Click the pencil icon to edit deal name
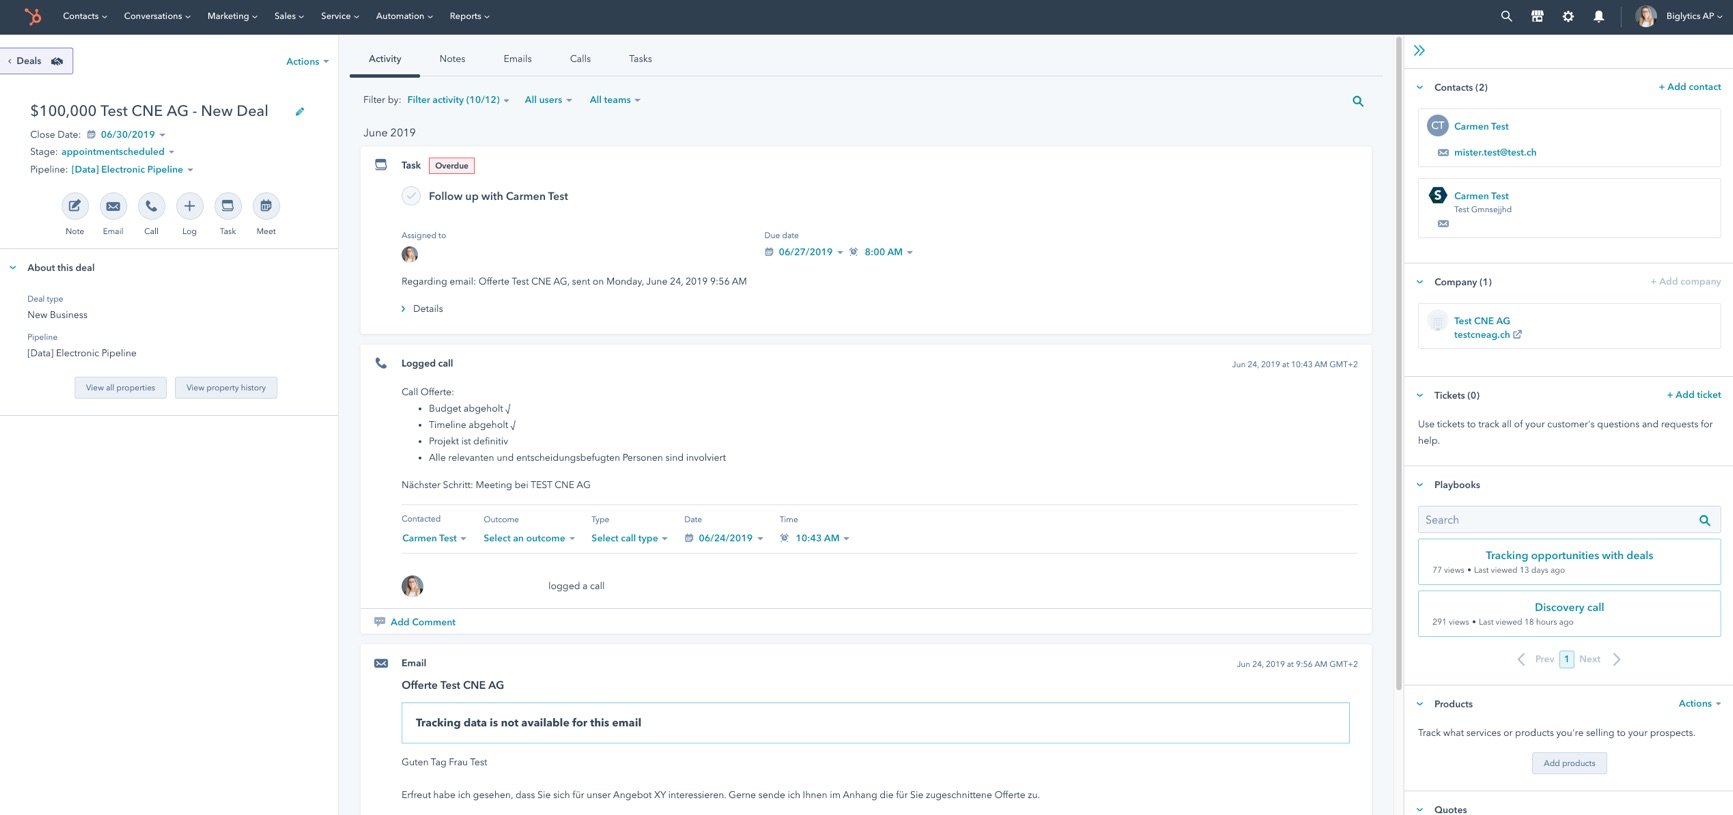This screenshot has height=815, width=1733. (299, 111)
